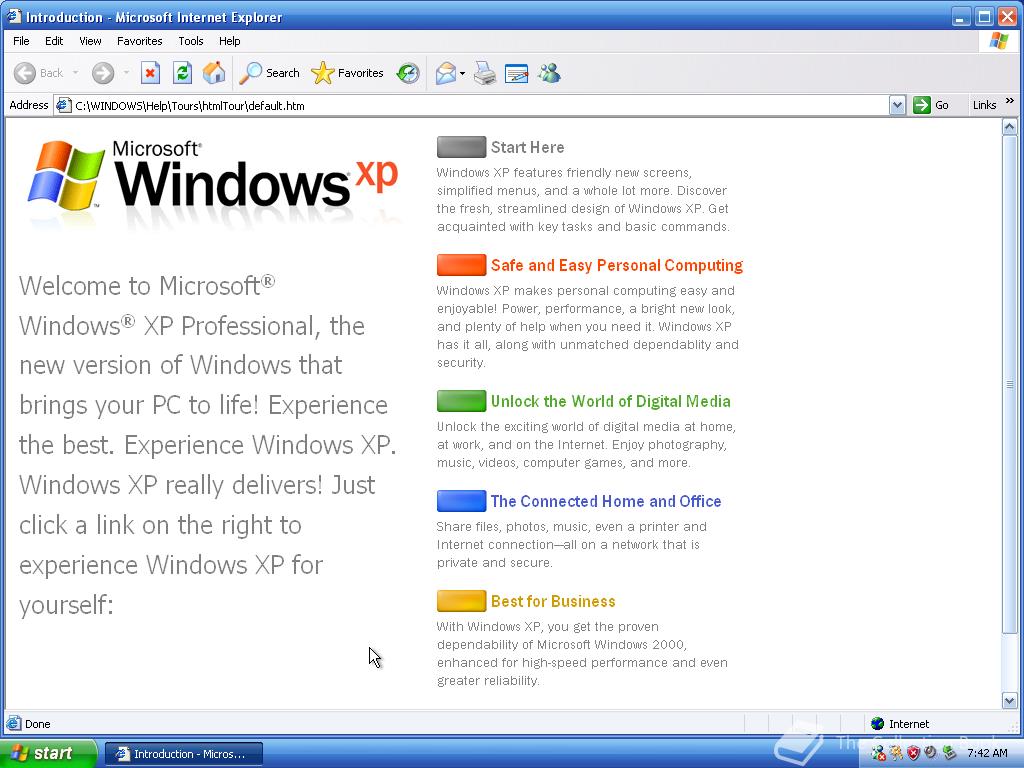Screen dimensions: 1024x768
Task: Click the page icon in address bar
Action: [x=63, y=105]
